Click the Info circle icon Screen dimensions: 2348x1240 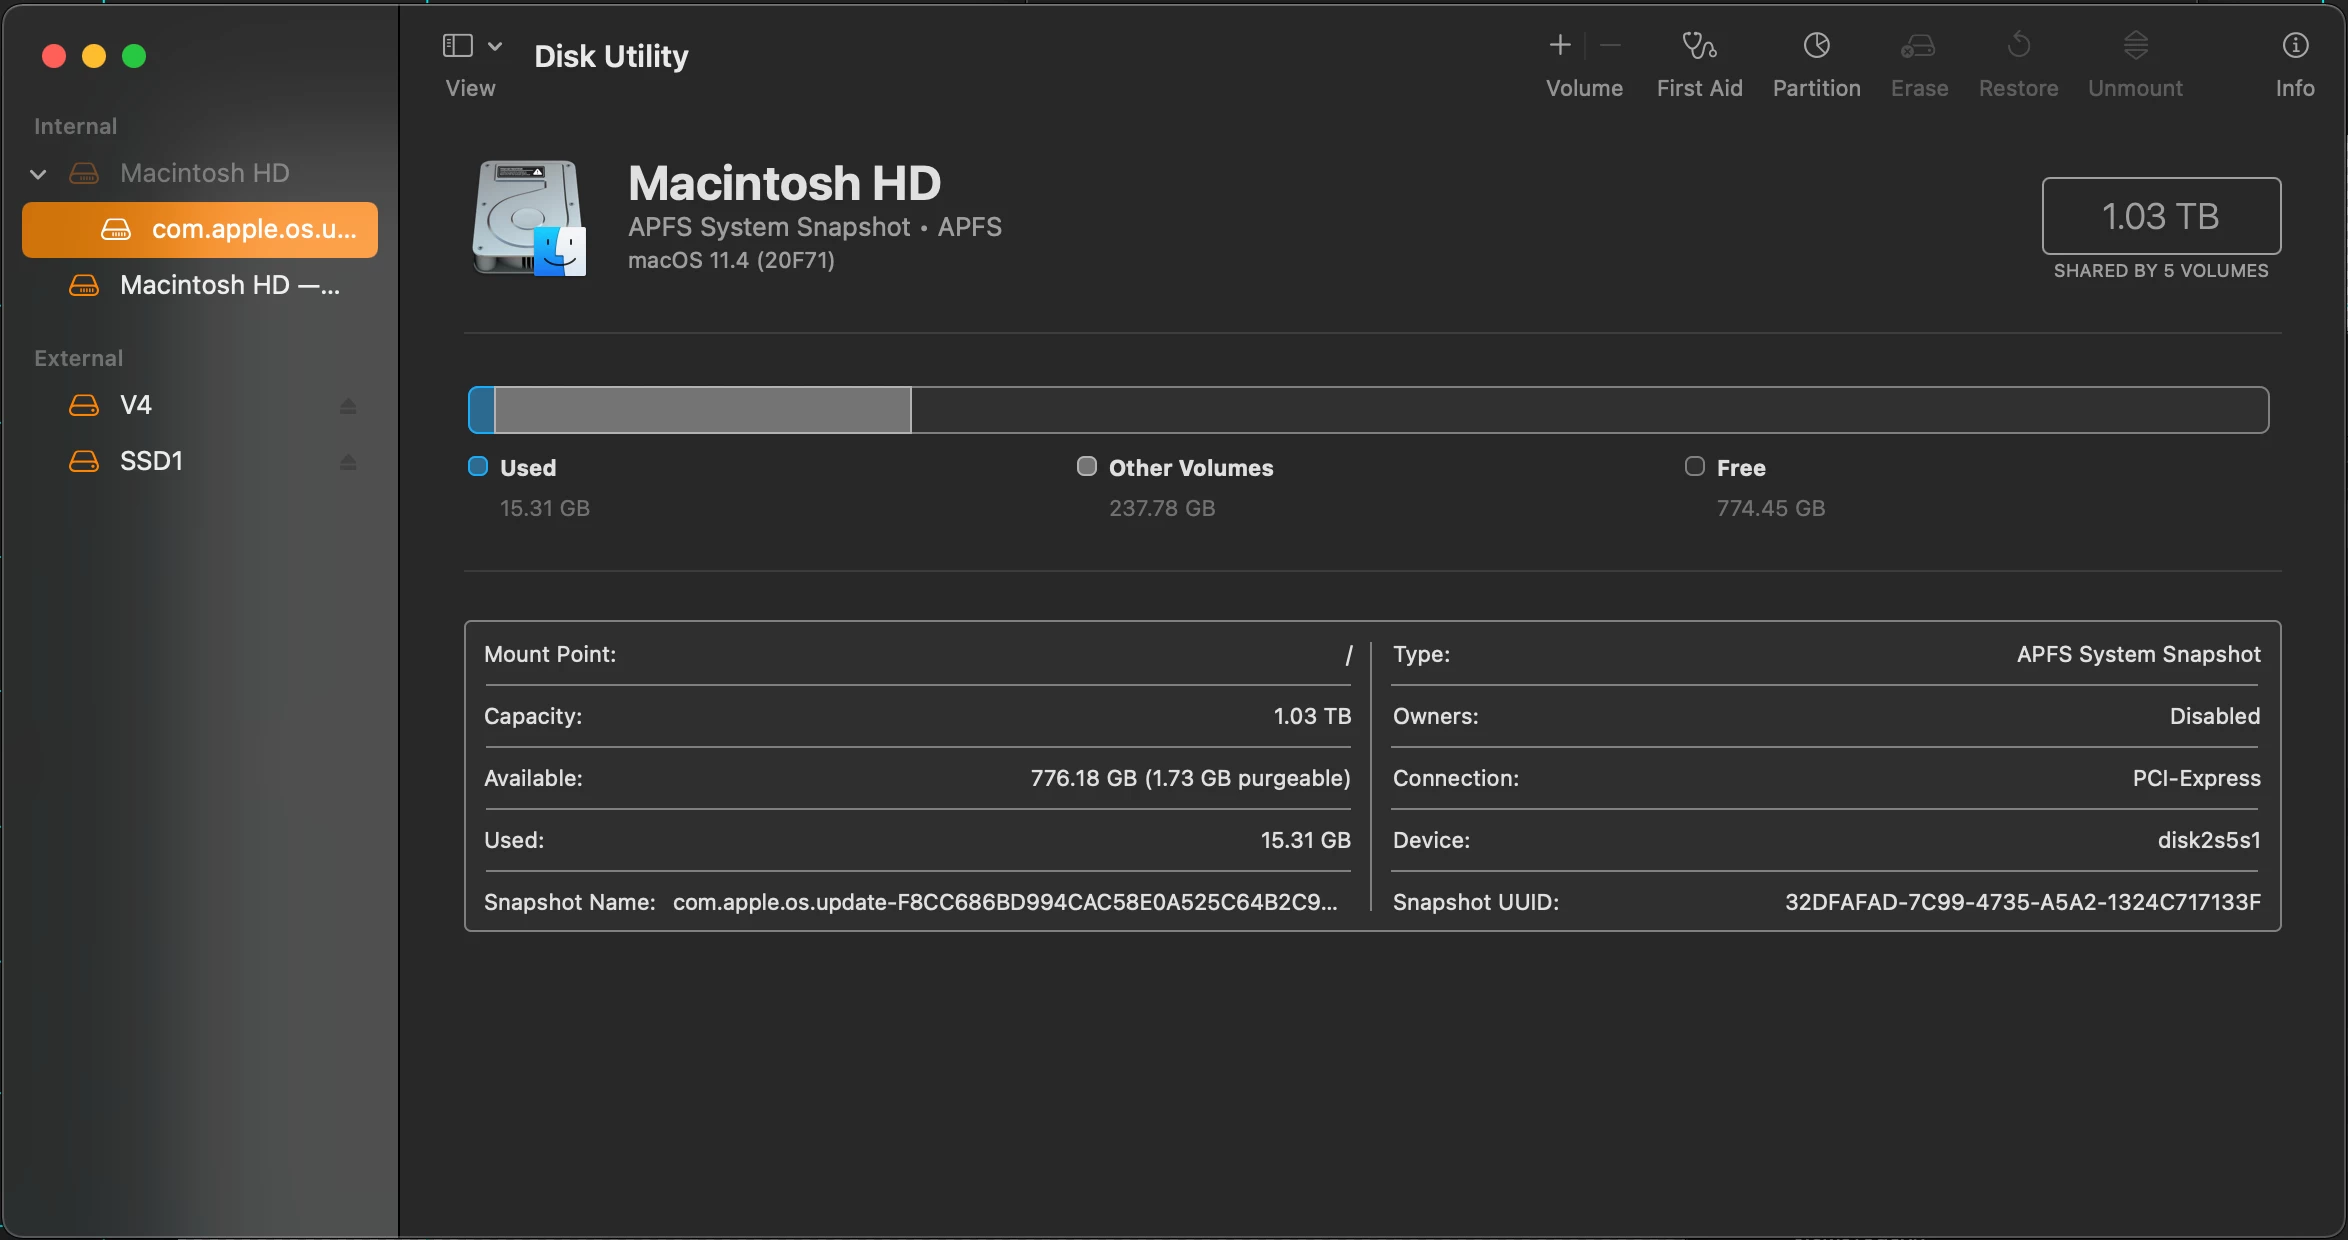pos(2295,46)
